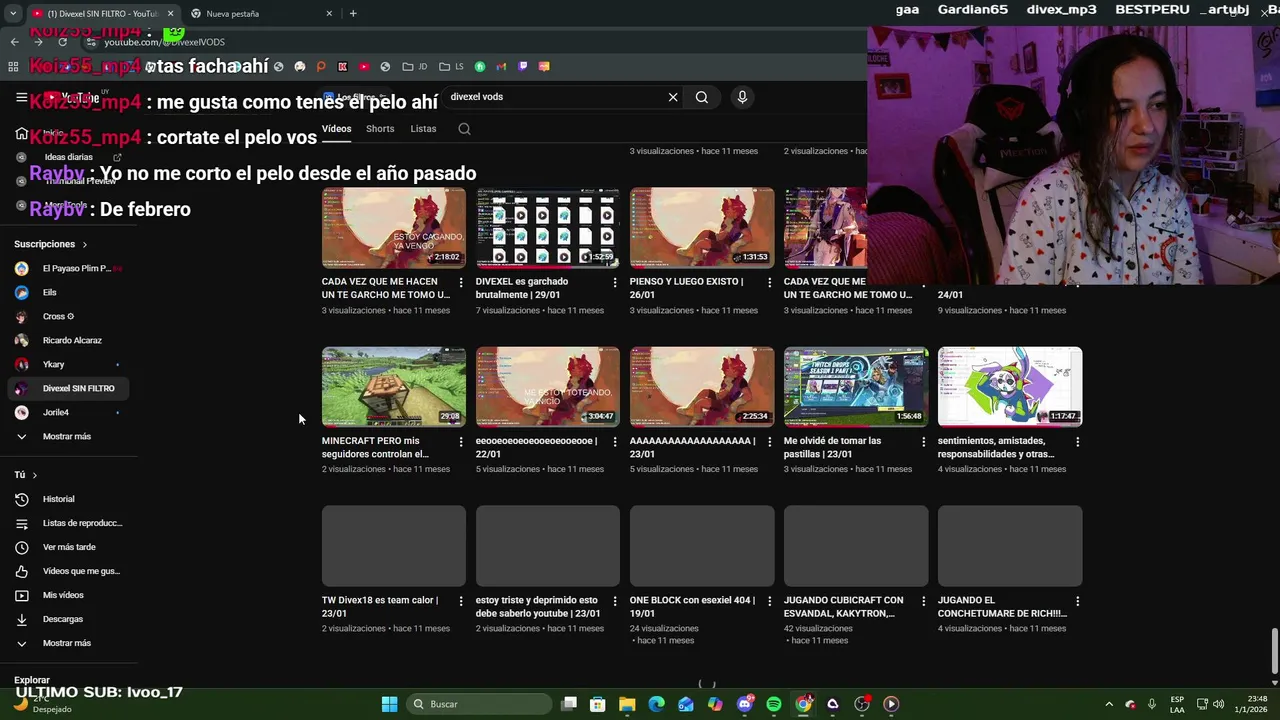Reload the page
The width and height of the screenshot is (1280, 720).
click(x=62, y=42)
